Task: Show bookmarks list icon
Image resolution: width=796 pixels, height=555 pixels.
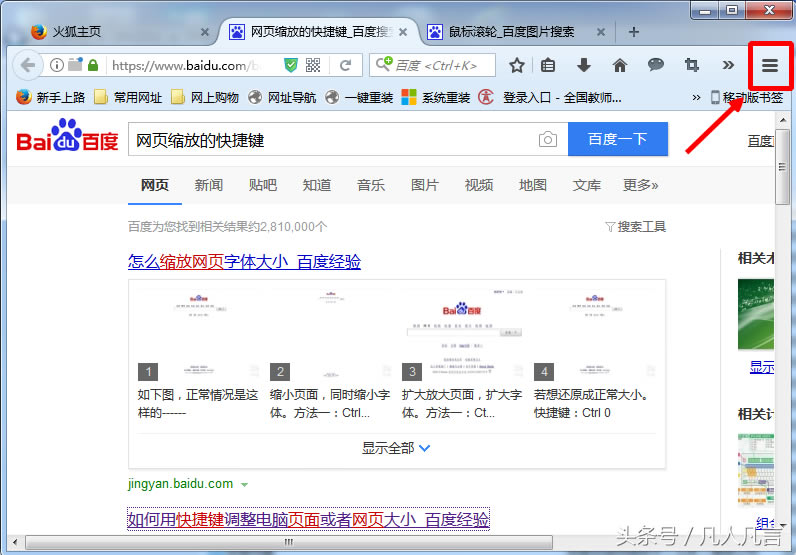Action: coord(548,65)
